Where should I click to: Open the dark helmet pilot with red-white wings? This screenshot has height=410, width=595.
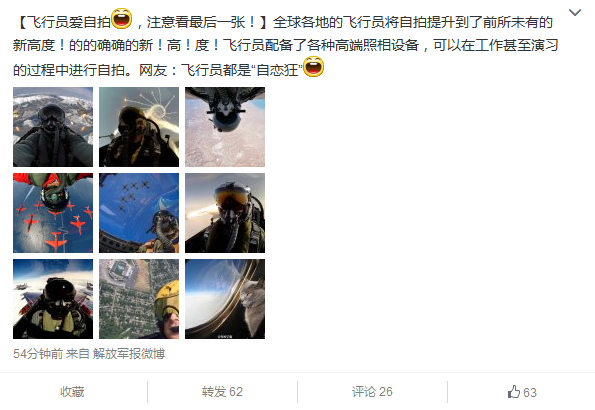click(53, 299)
